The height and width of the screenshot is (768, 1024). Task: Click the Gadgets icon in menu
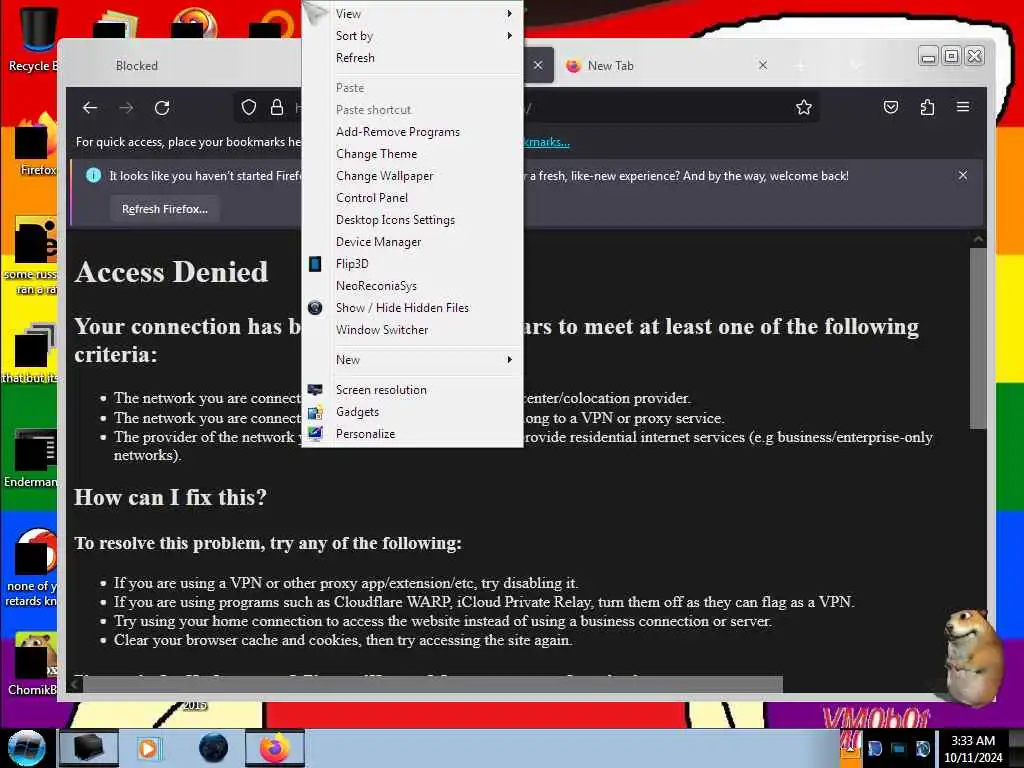(315, 412)
